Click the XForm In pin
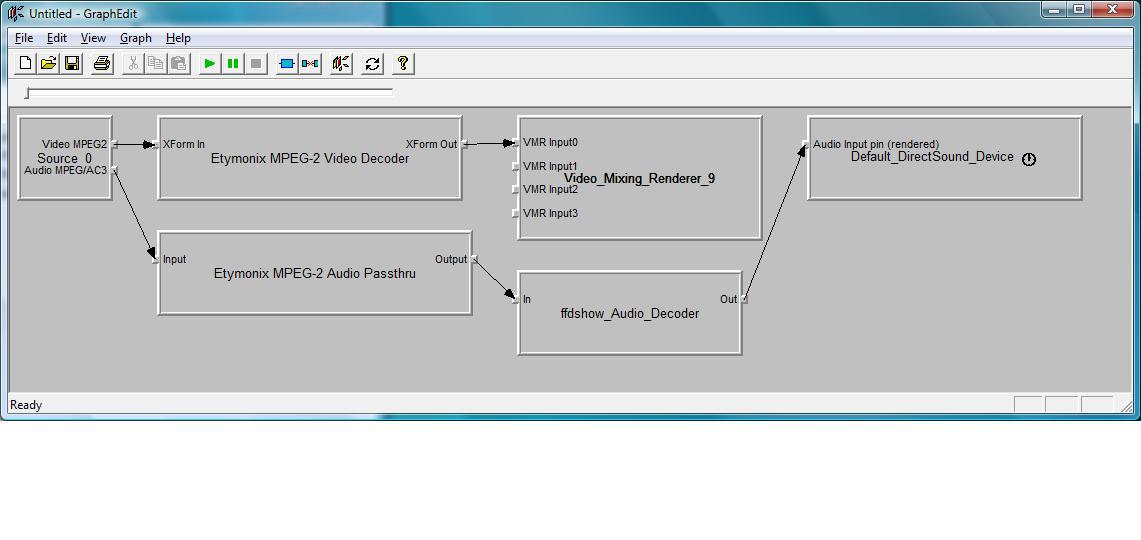 156,145
